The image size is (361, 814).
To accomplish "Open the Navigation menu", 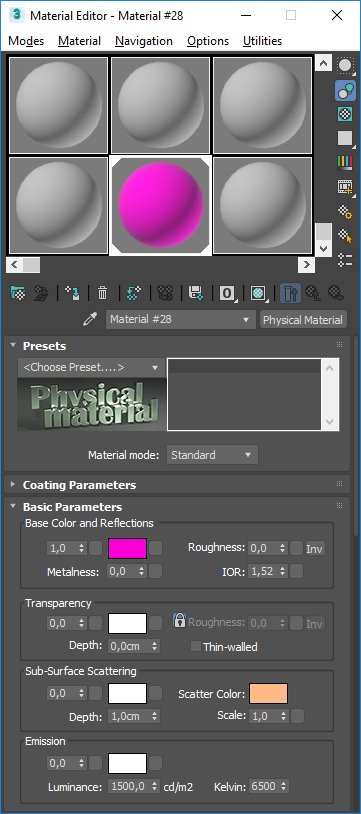I will (144, 41).
